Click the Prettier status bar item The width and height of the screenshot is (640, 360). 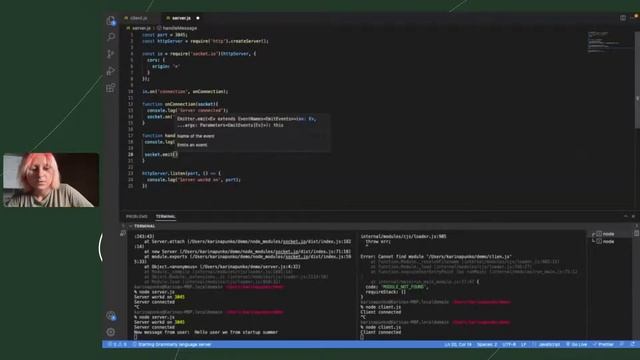click(x=603, y=344)
